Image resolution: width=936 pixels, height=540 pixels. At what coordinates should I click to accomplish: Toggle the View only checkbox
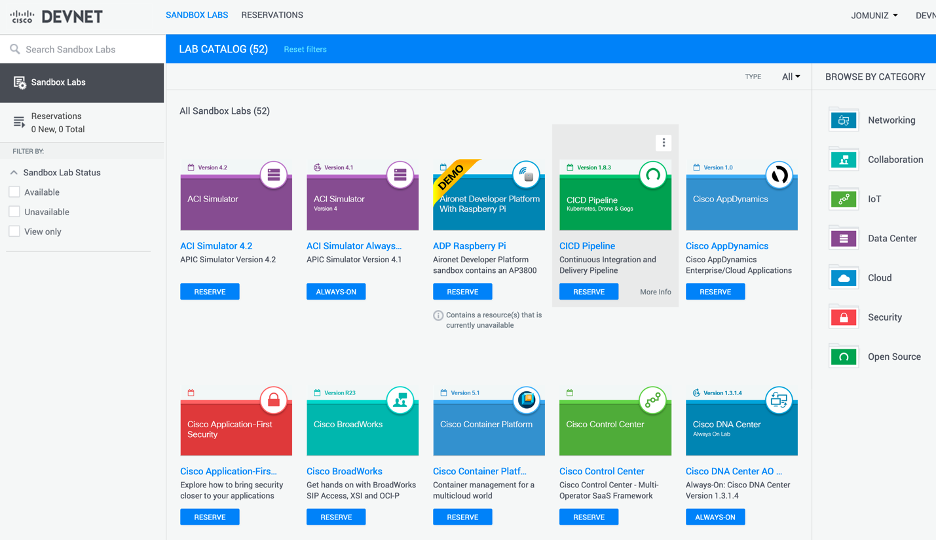[x=14, y=231]
